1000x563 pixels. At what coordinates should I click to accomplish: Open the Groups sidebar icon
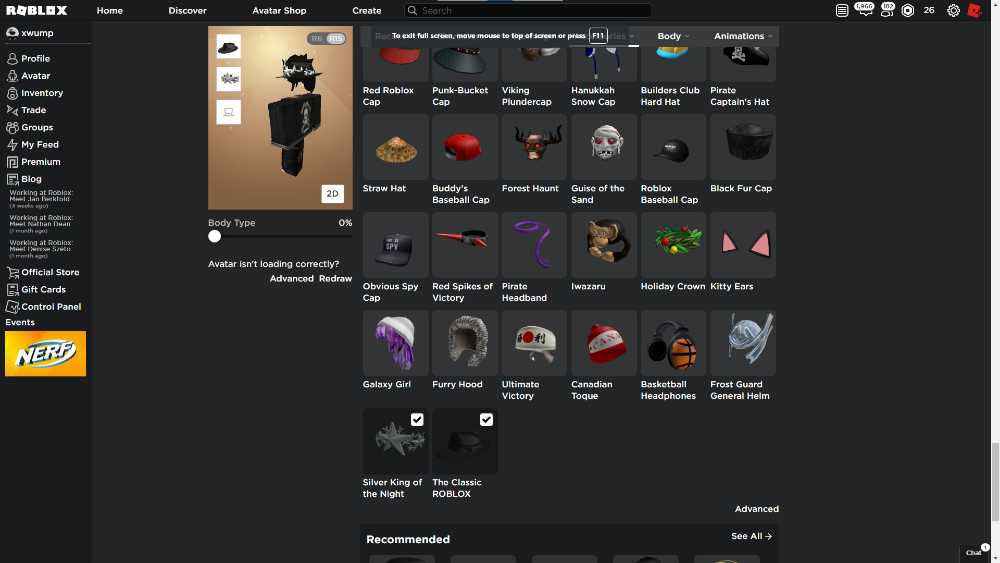point(12,128)
